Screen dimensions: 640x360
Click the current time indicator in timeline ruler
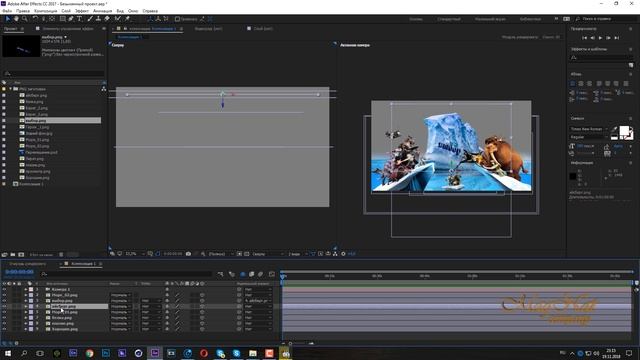click(282, 276)
